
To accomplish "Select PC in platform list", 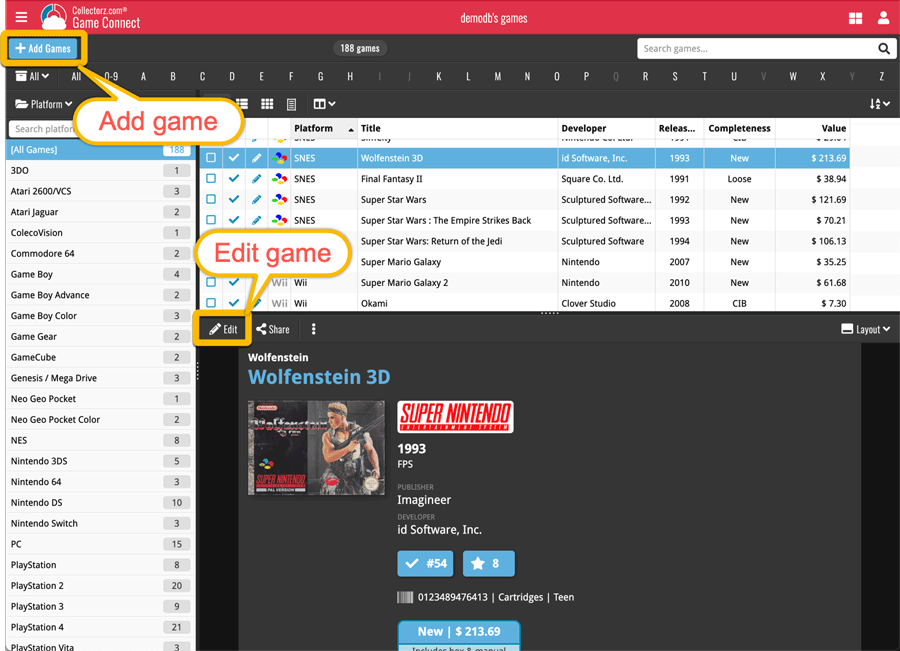I will point(100,544).
